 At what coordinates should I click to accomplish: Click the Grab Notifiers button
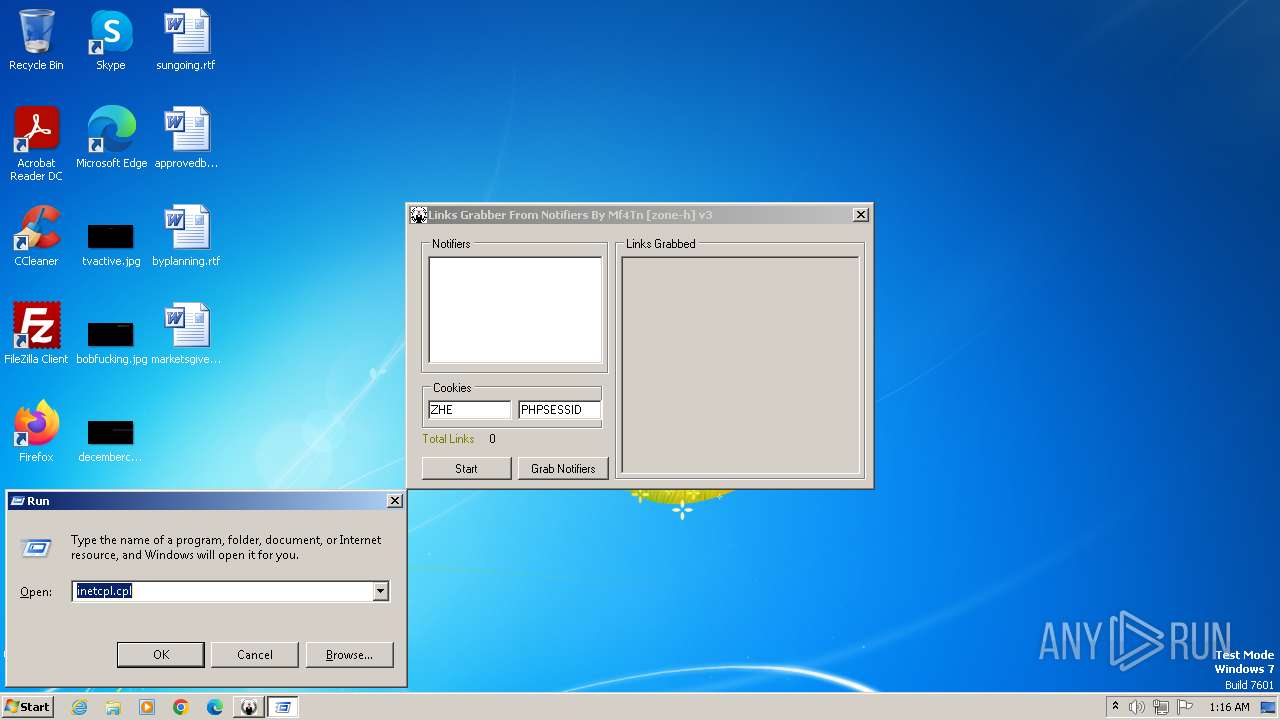coord(563,469)
